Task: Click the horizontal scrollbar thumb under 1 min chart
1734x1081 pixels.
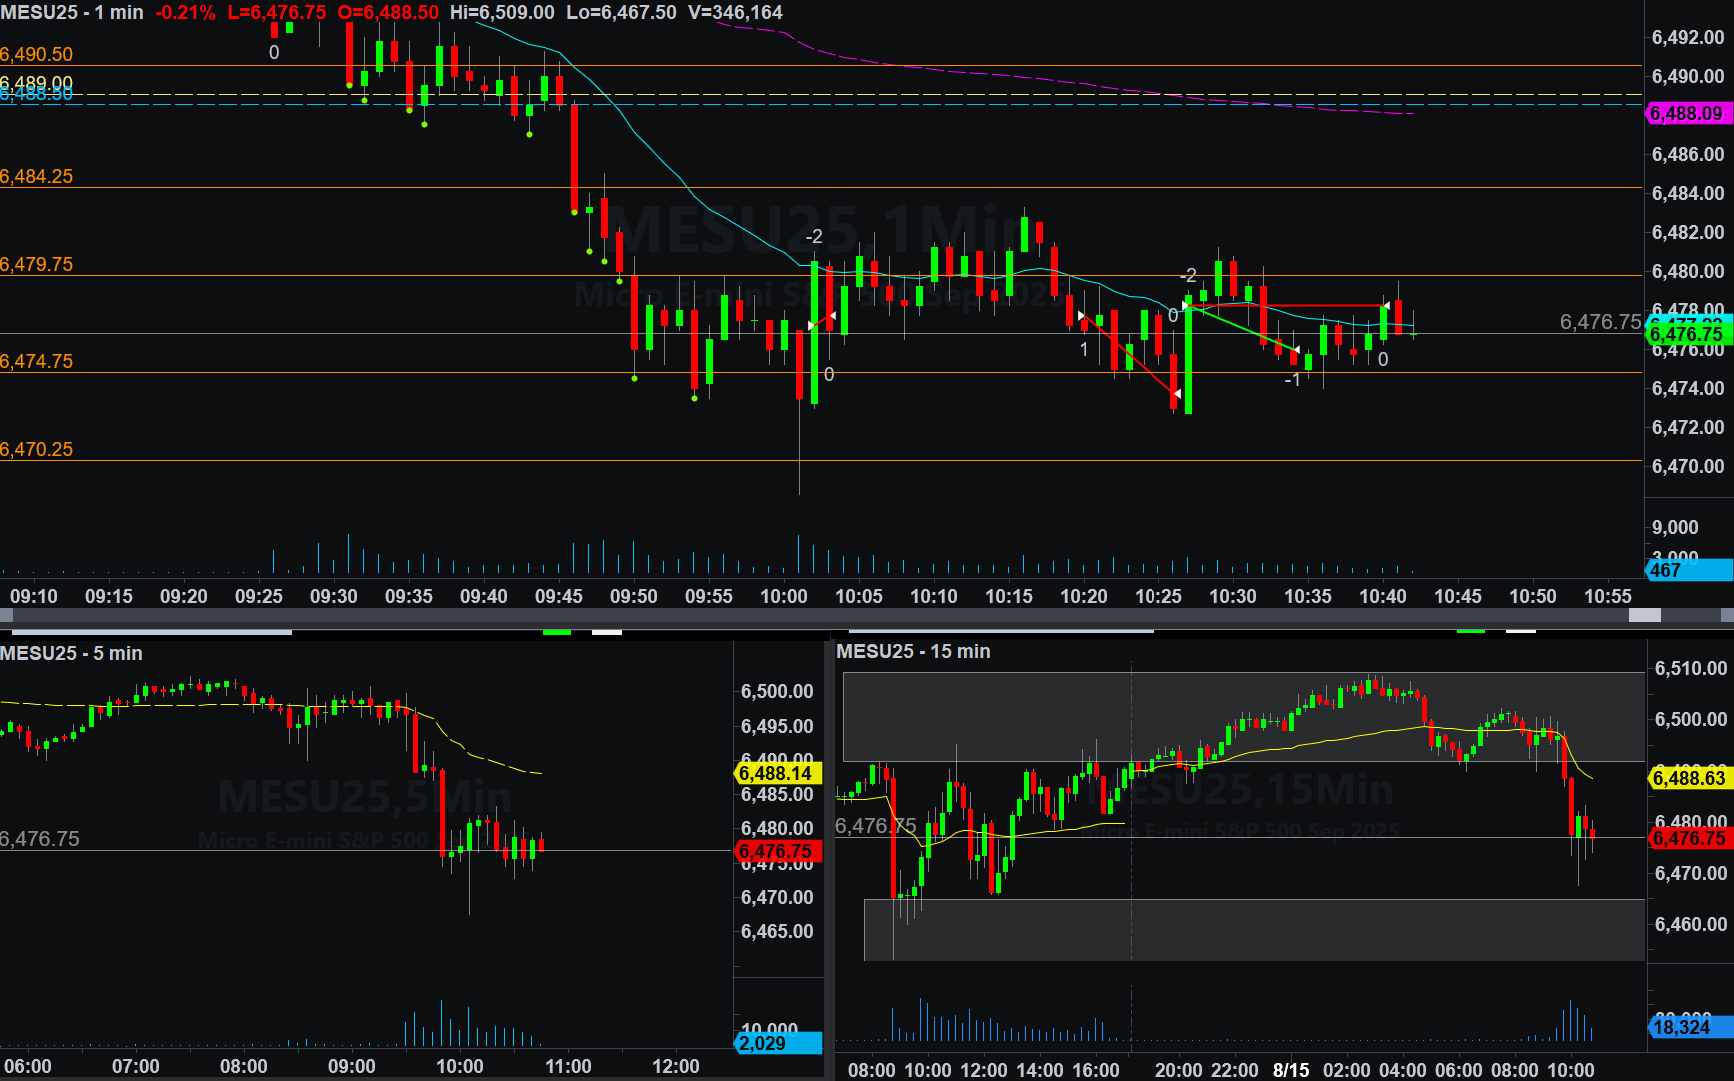Action: click(1644, 615)
